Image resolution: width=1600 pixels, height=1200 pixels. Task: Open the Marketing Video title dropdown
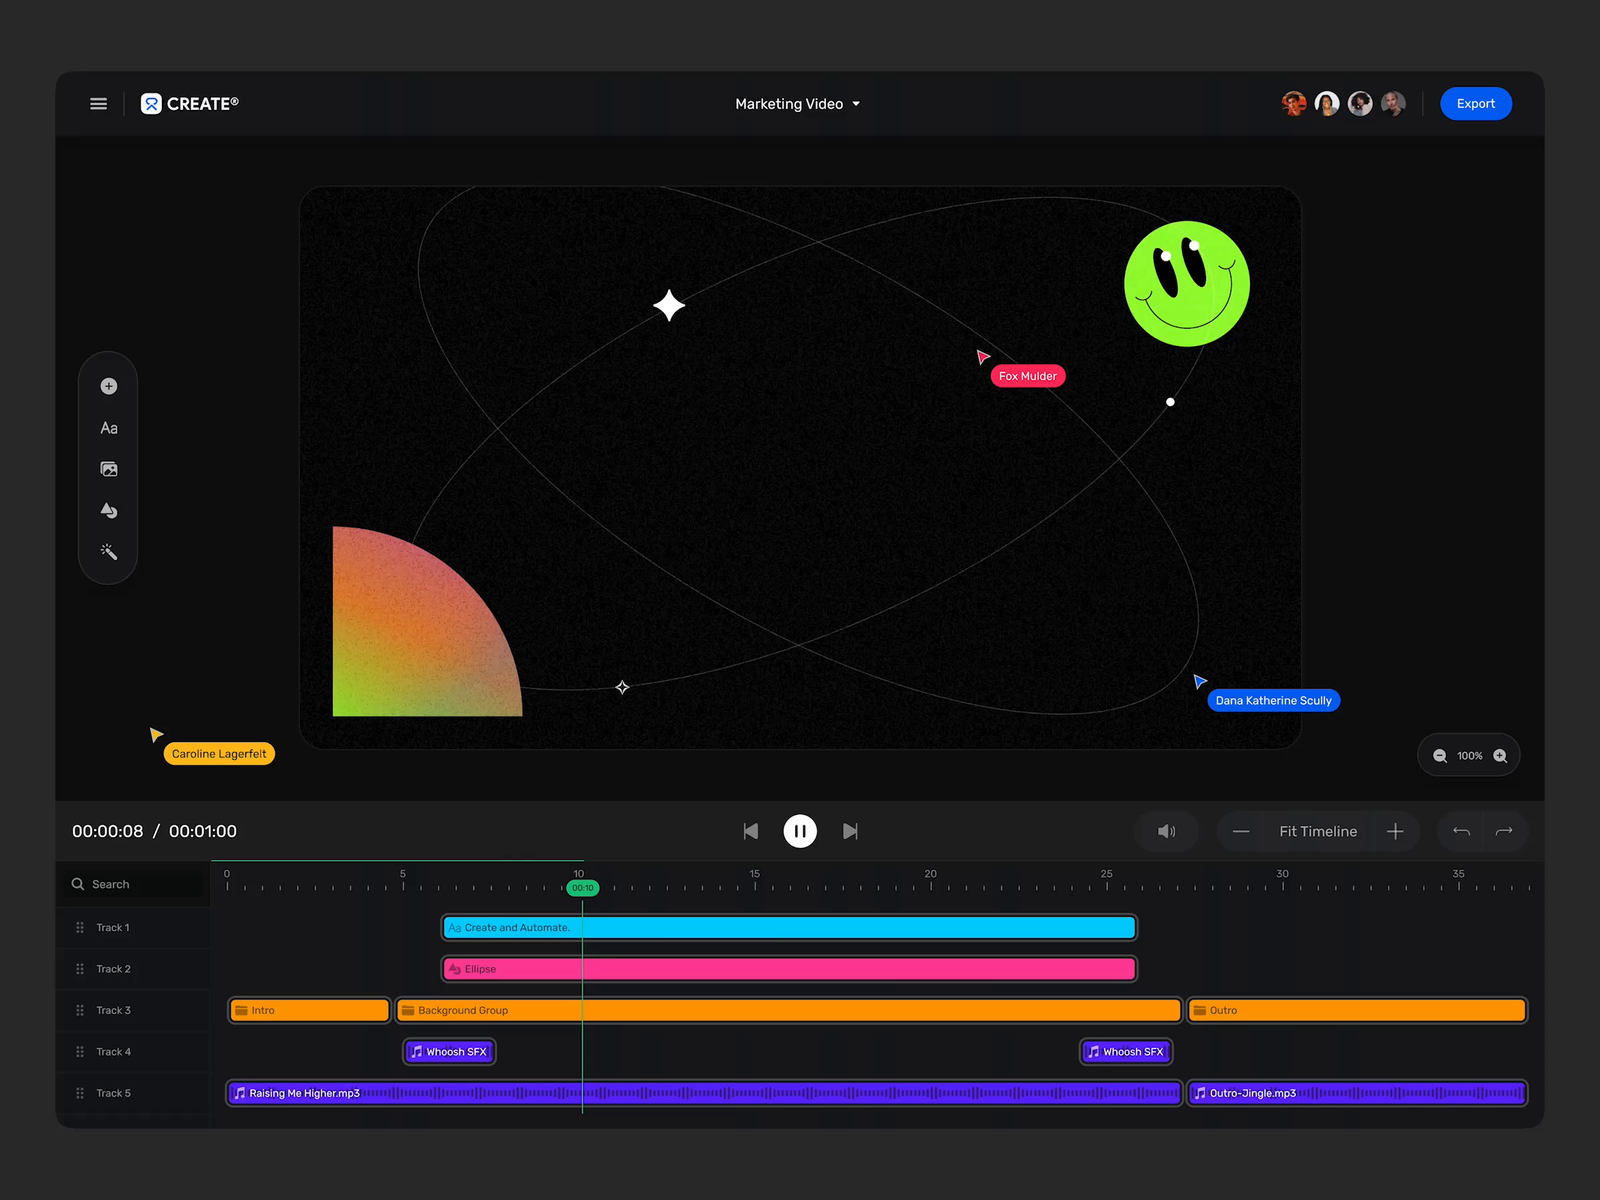tap(797, 103)
